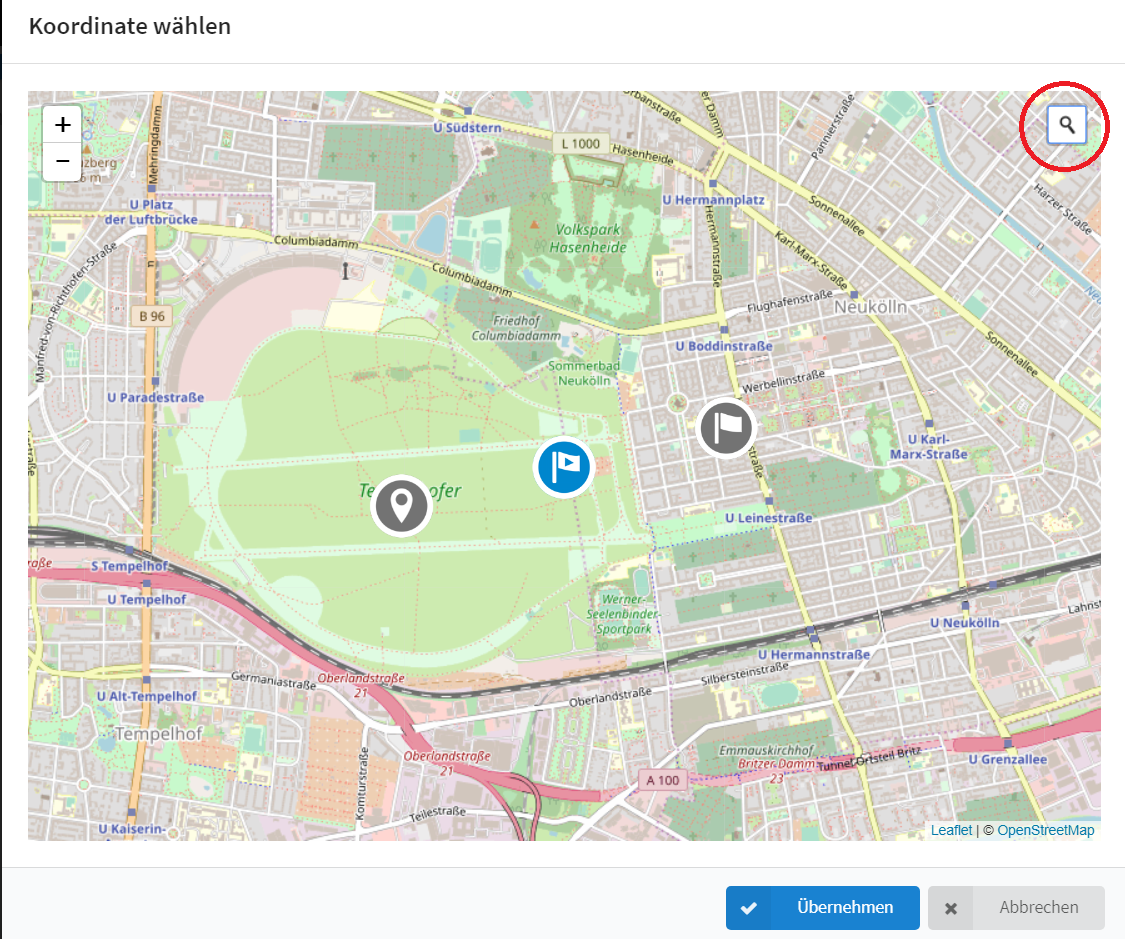Open the Leaflet attribution link

pyautogui.click(x=951, y=830)
